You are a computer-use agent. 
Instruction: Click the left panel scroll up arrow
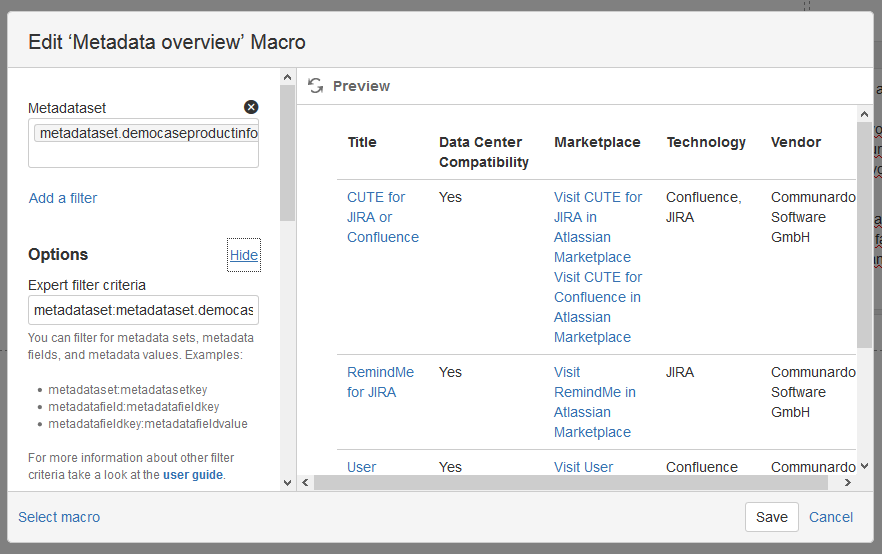click(x=287, y=77)
